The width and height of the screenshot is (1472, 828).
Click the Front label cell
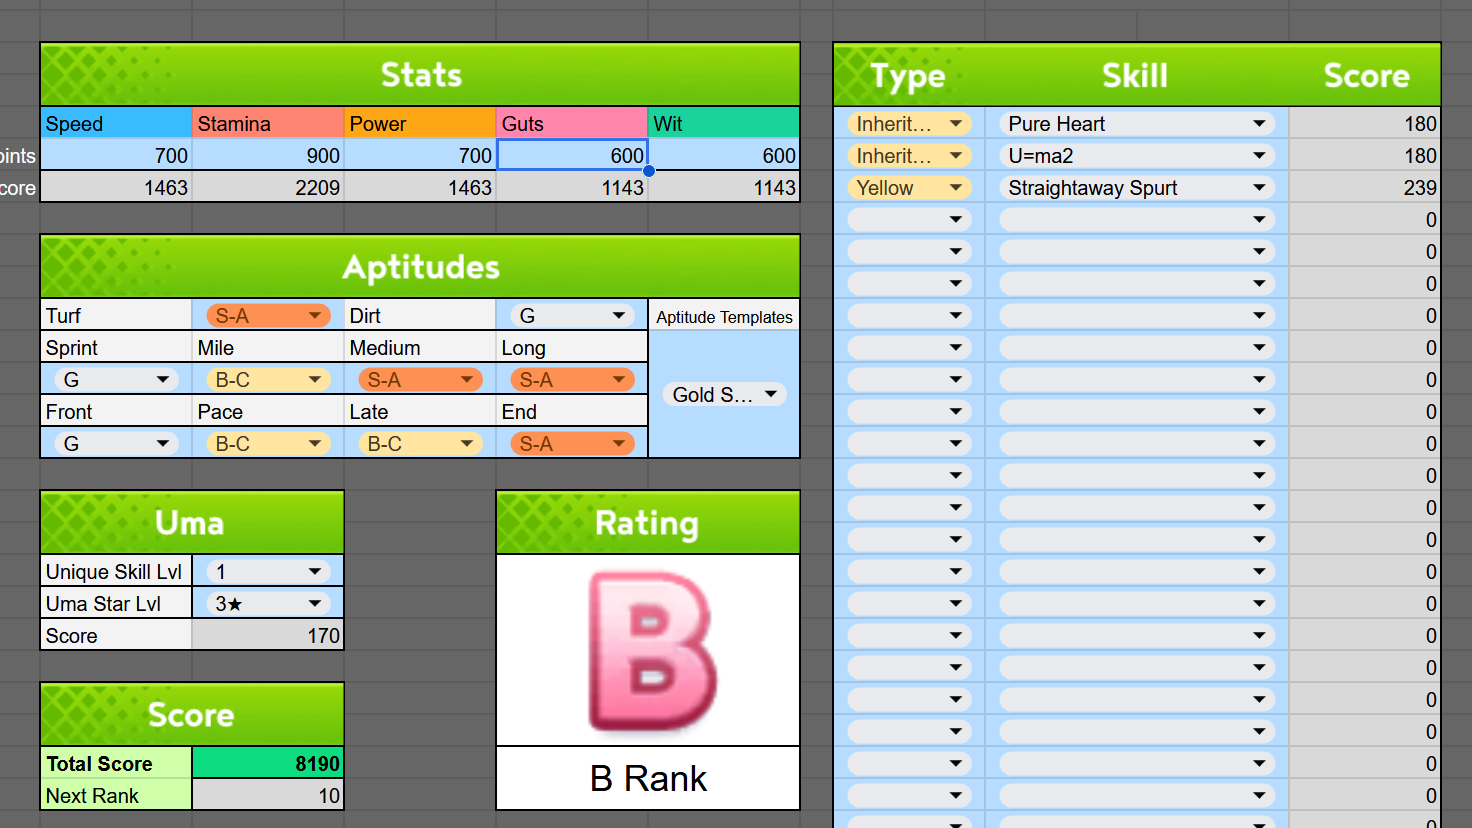coord(116,411)
